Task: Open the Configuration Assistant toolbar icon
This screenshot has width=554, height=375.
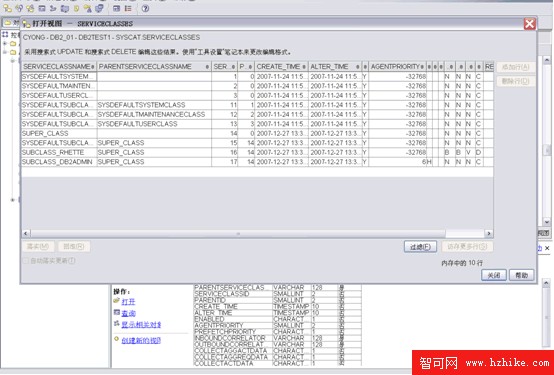Action: click(100, 8)
